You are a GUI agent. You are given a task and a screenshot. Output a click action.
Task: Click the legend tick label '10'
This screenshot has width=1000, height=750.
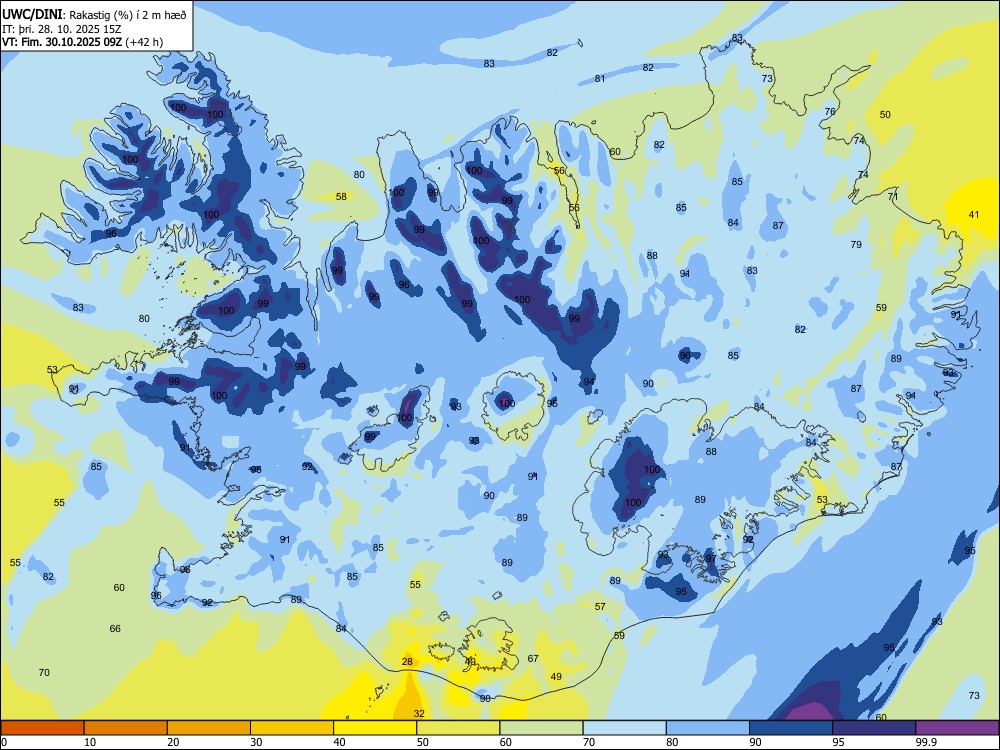90,742
